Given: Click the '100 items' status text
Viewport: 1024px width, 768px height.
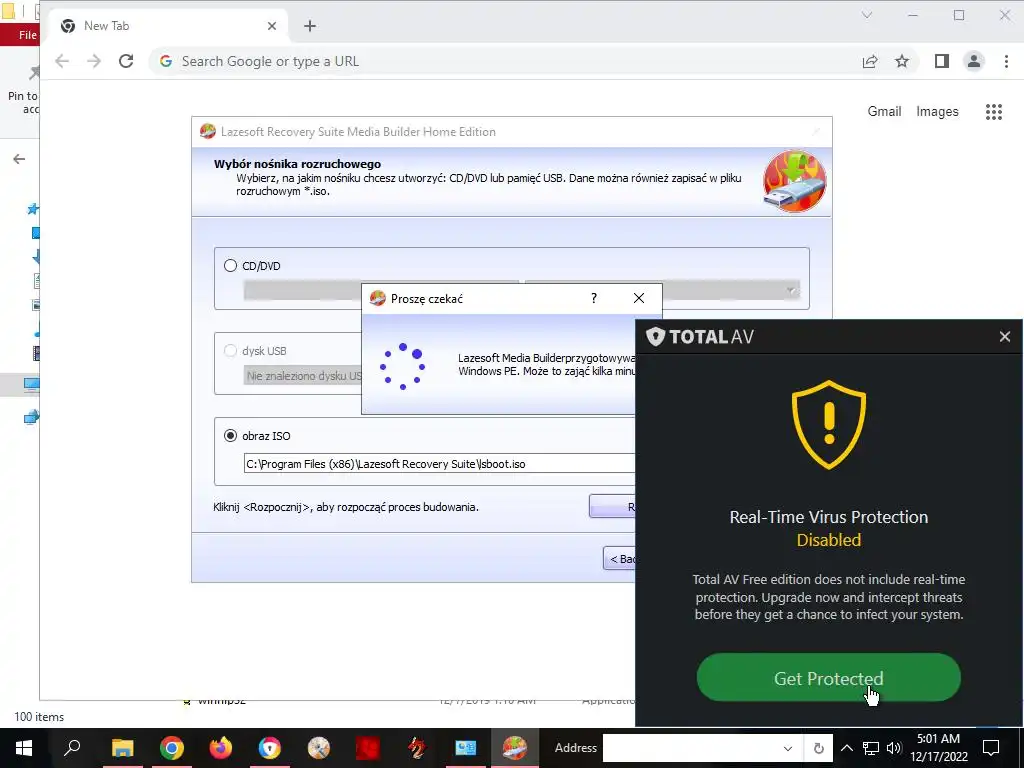Looking at the screenshot, I should pos(39,716).
